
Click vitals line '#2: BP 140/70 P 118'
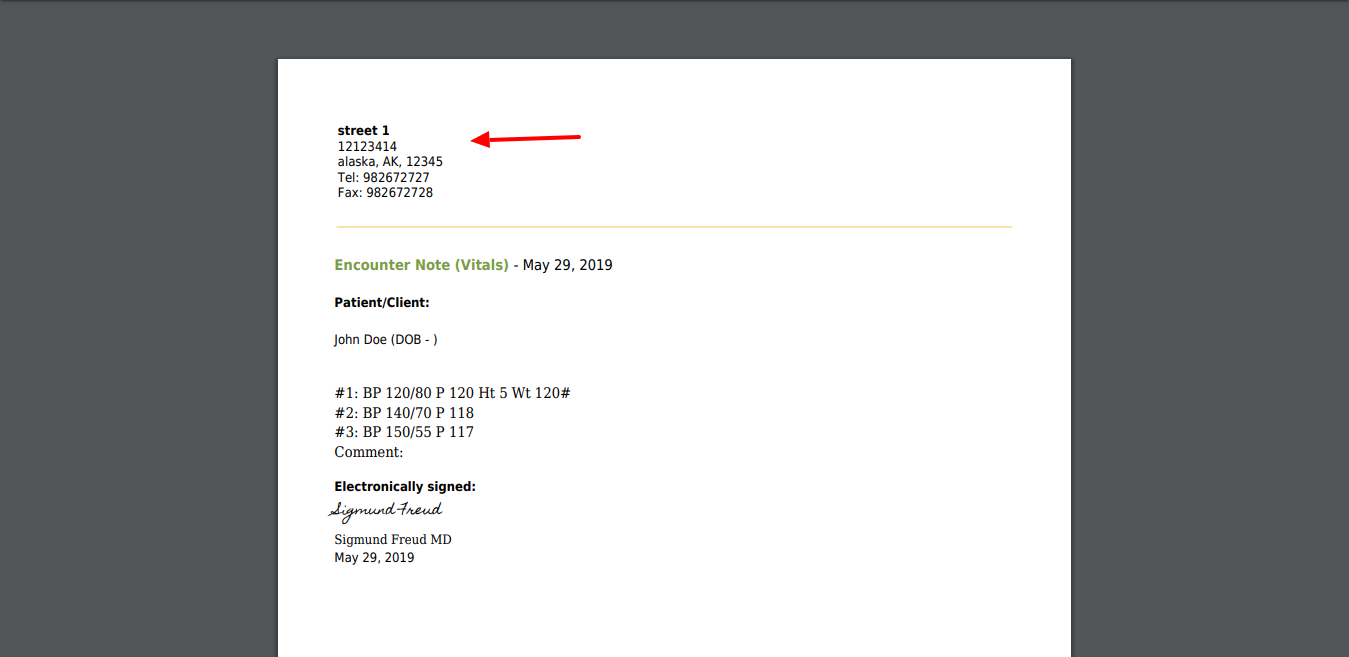pos(404,413)
